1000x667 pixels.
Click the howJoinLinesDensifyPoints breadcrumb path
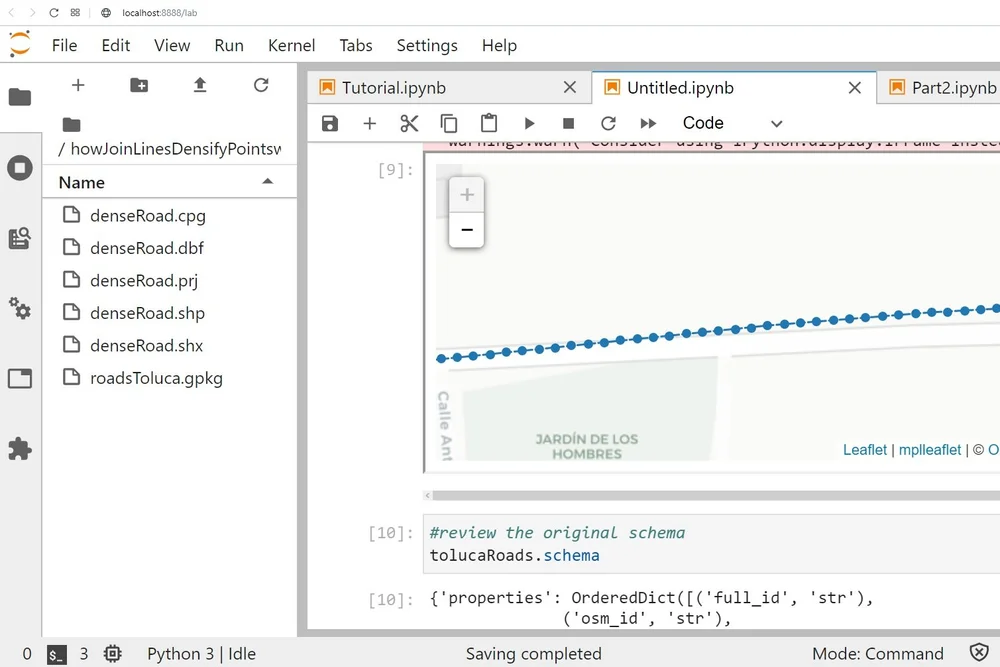coord(176,149)
